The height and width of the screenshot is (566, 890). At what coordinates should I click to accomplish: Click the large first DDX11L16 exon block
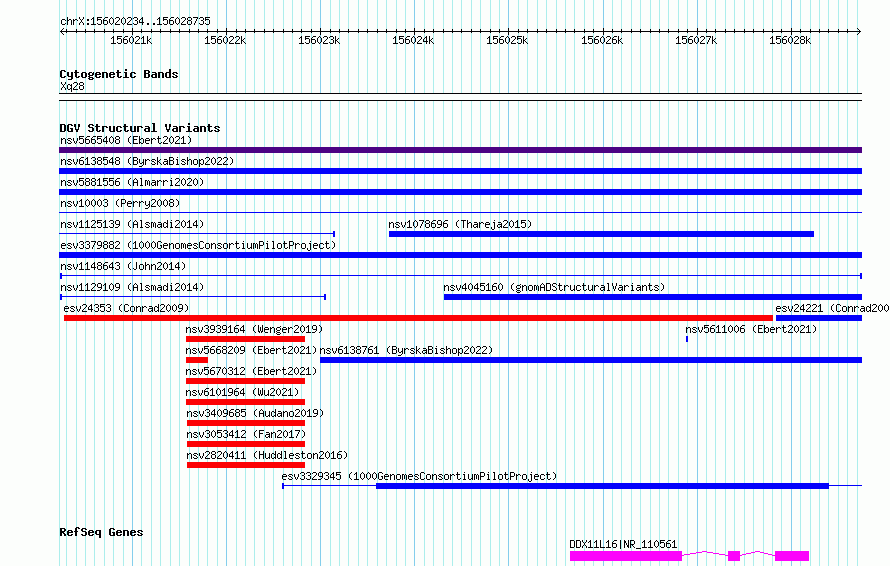[625, 556]
